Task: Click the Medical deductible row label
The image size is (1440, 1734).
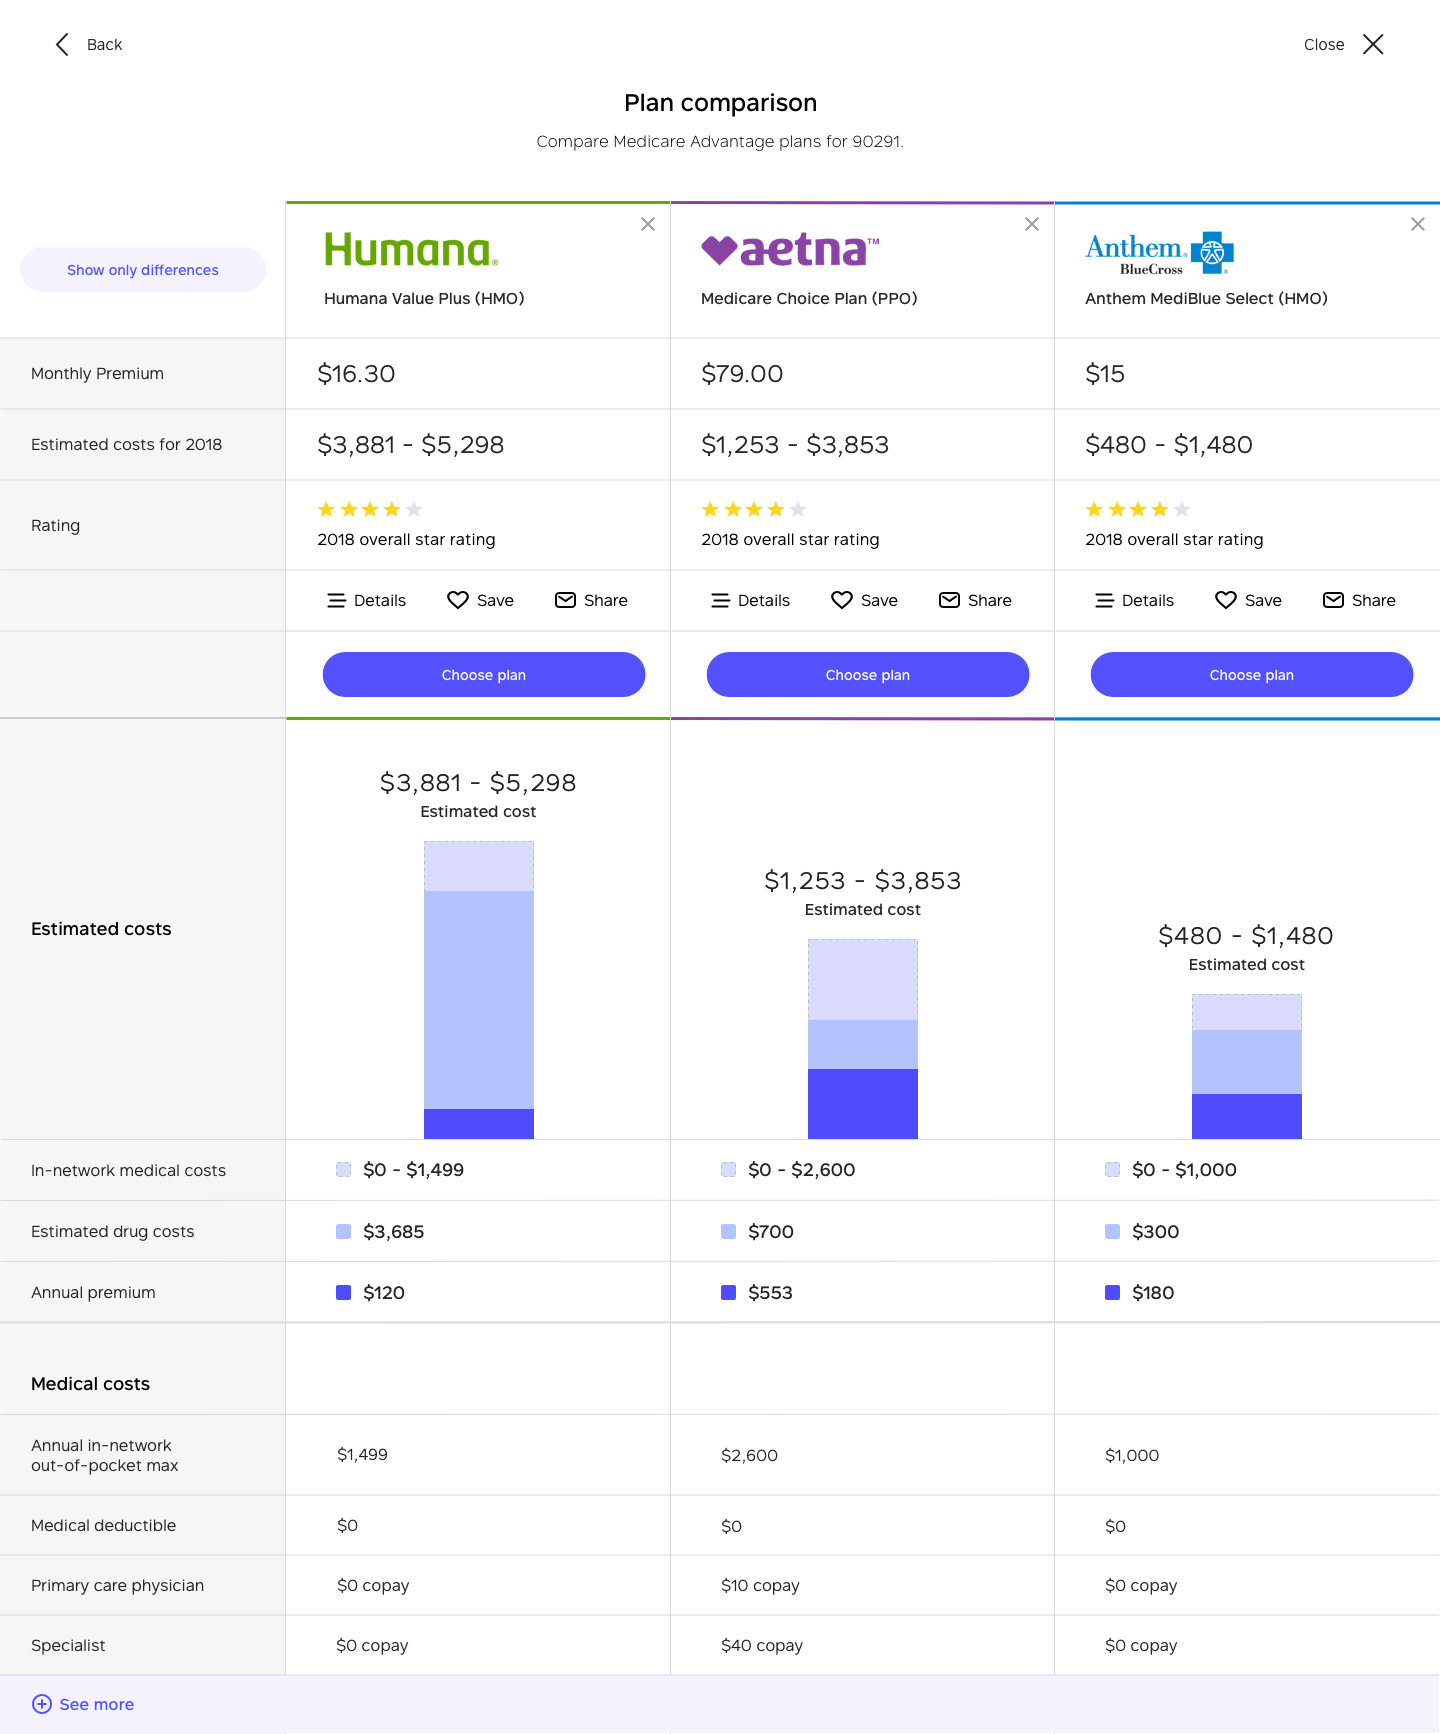Action: coord(103,1526)
